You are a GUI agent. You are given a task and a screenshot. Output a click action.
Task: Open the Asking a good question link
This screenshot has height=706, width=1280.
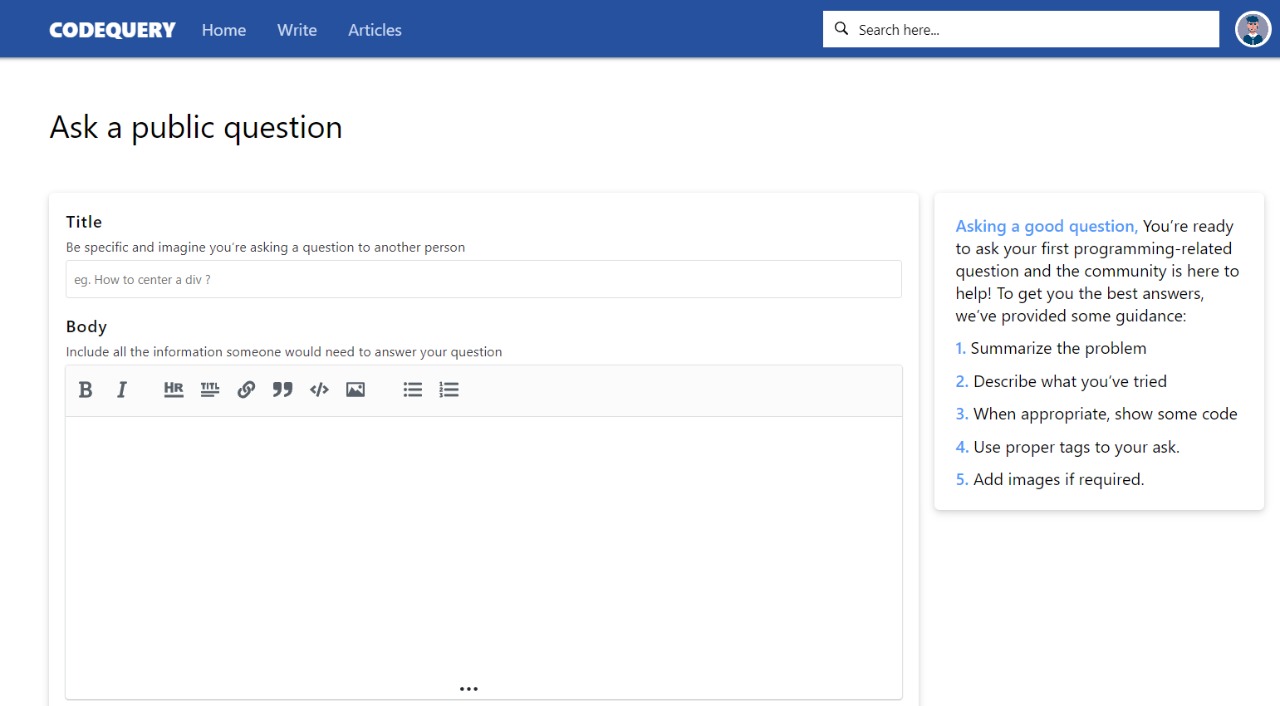(1044, 226)
